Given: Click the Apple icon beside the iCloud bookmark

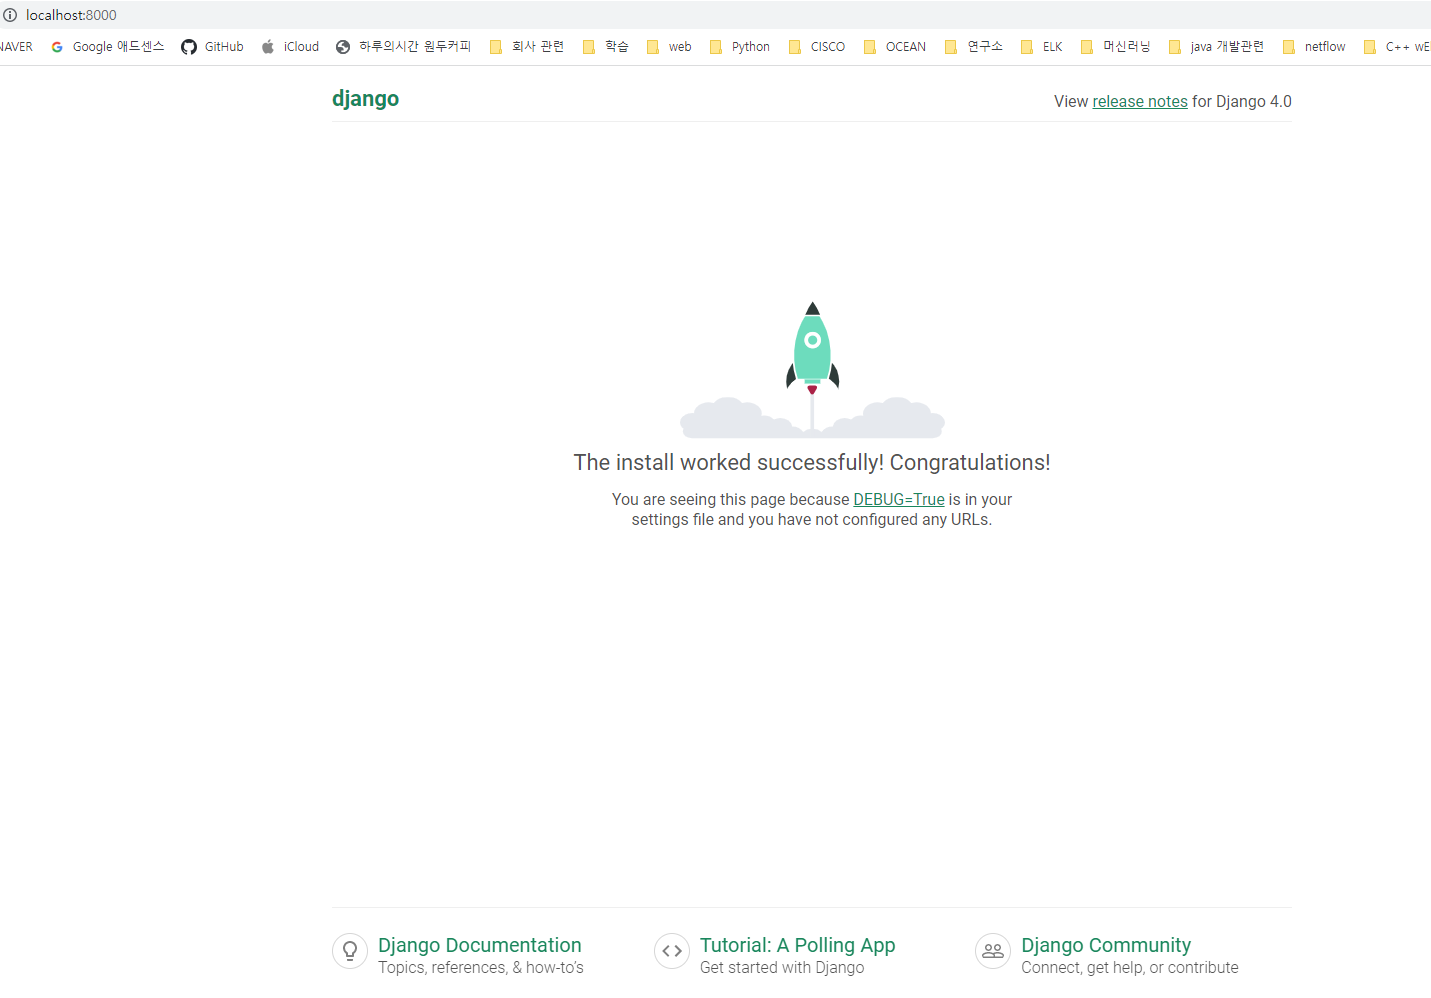Looking at the screenshot, I should [266, 46].
